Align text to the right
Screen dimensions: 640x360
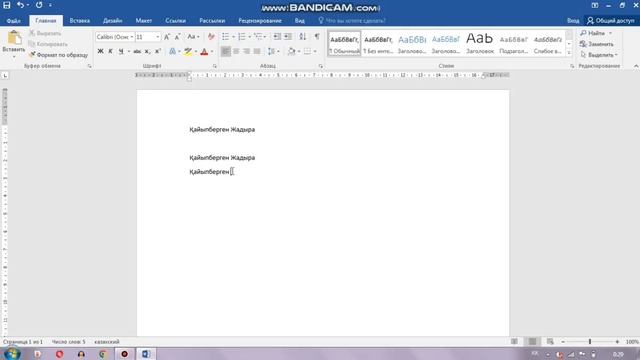coord(246,51)
